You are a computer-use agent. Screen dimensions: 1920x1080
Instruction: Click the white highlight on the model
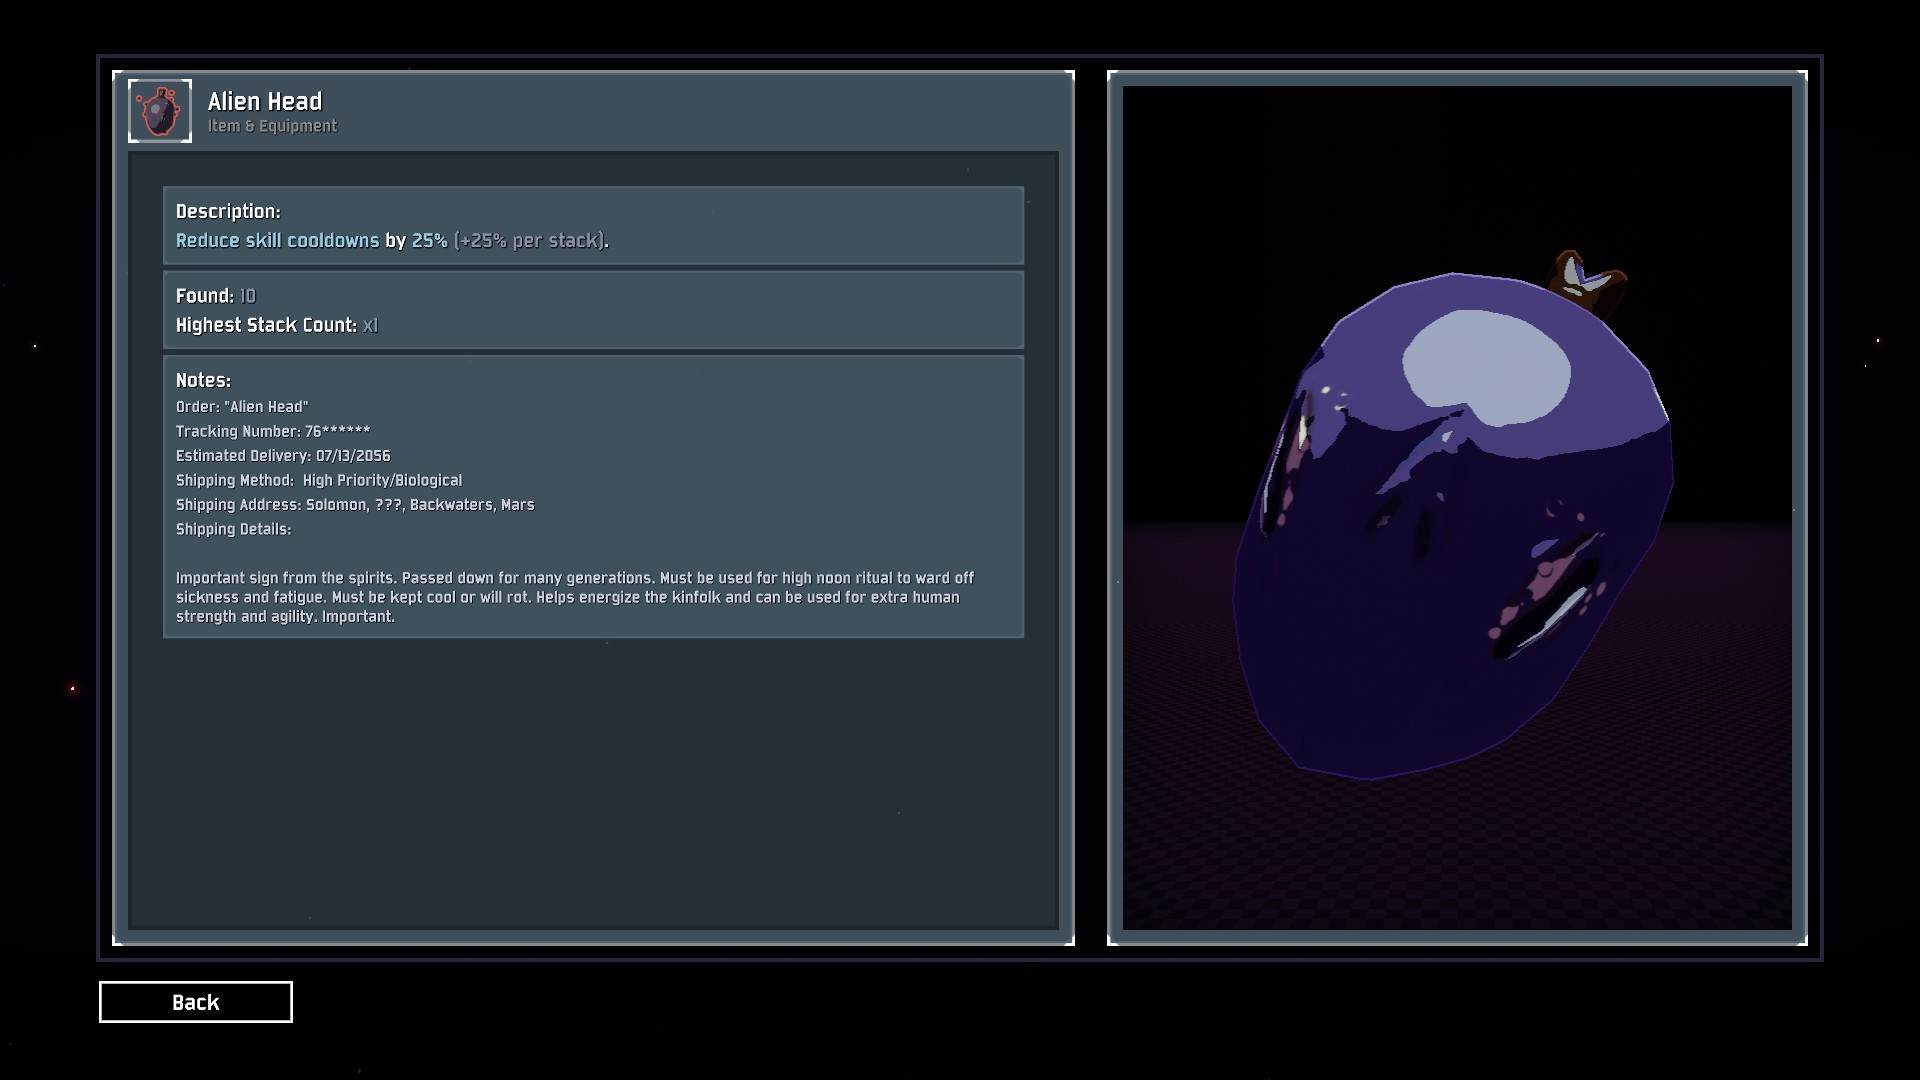[x=1485, y=364]
